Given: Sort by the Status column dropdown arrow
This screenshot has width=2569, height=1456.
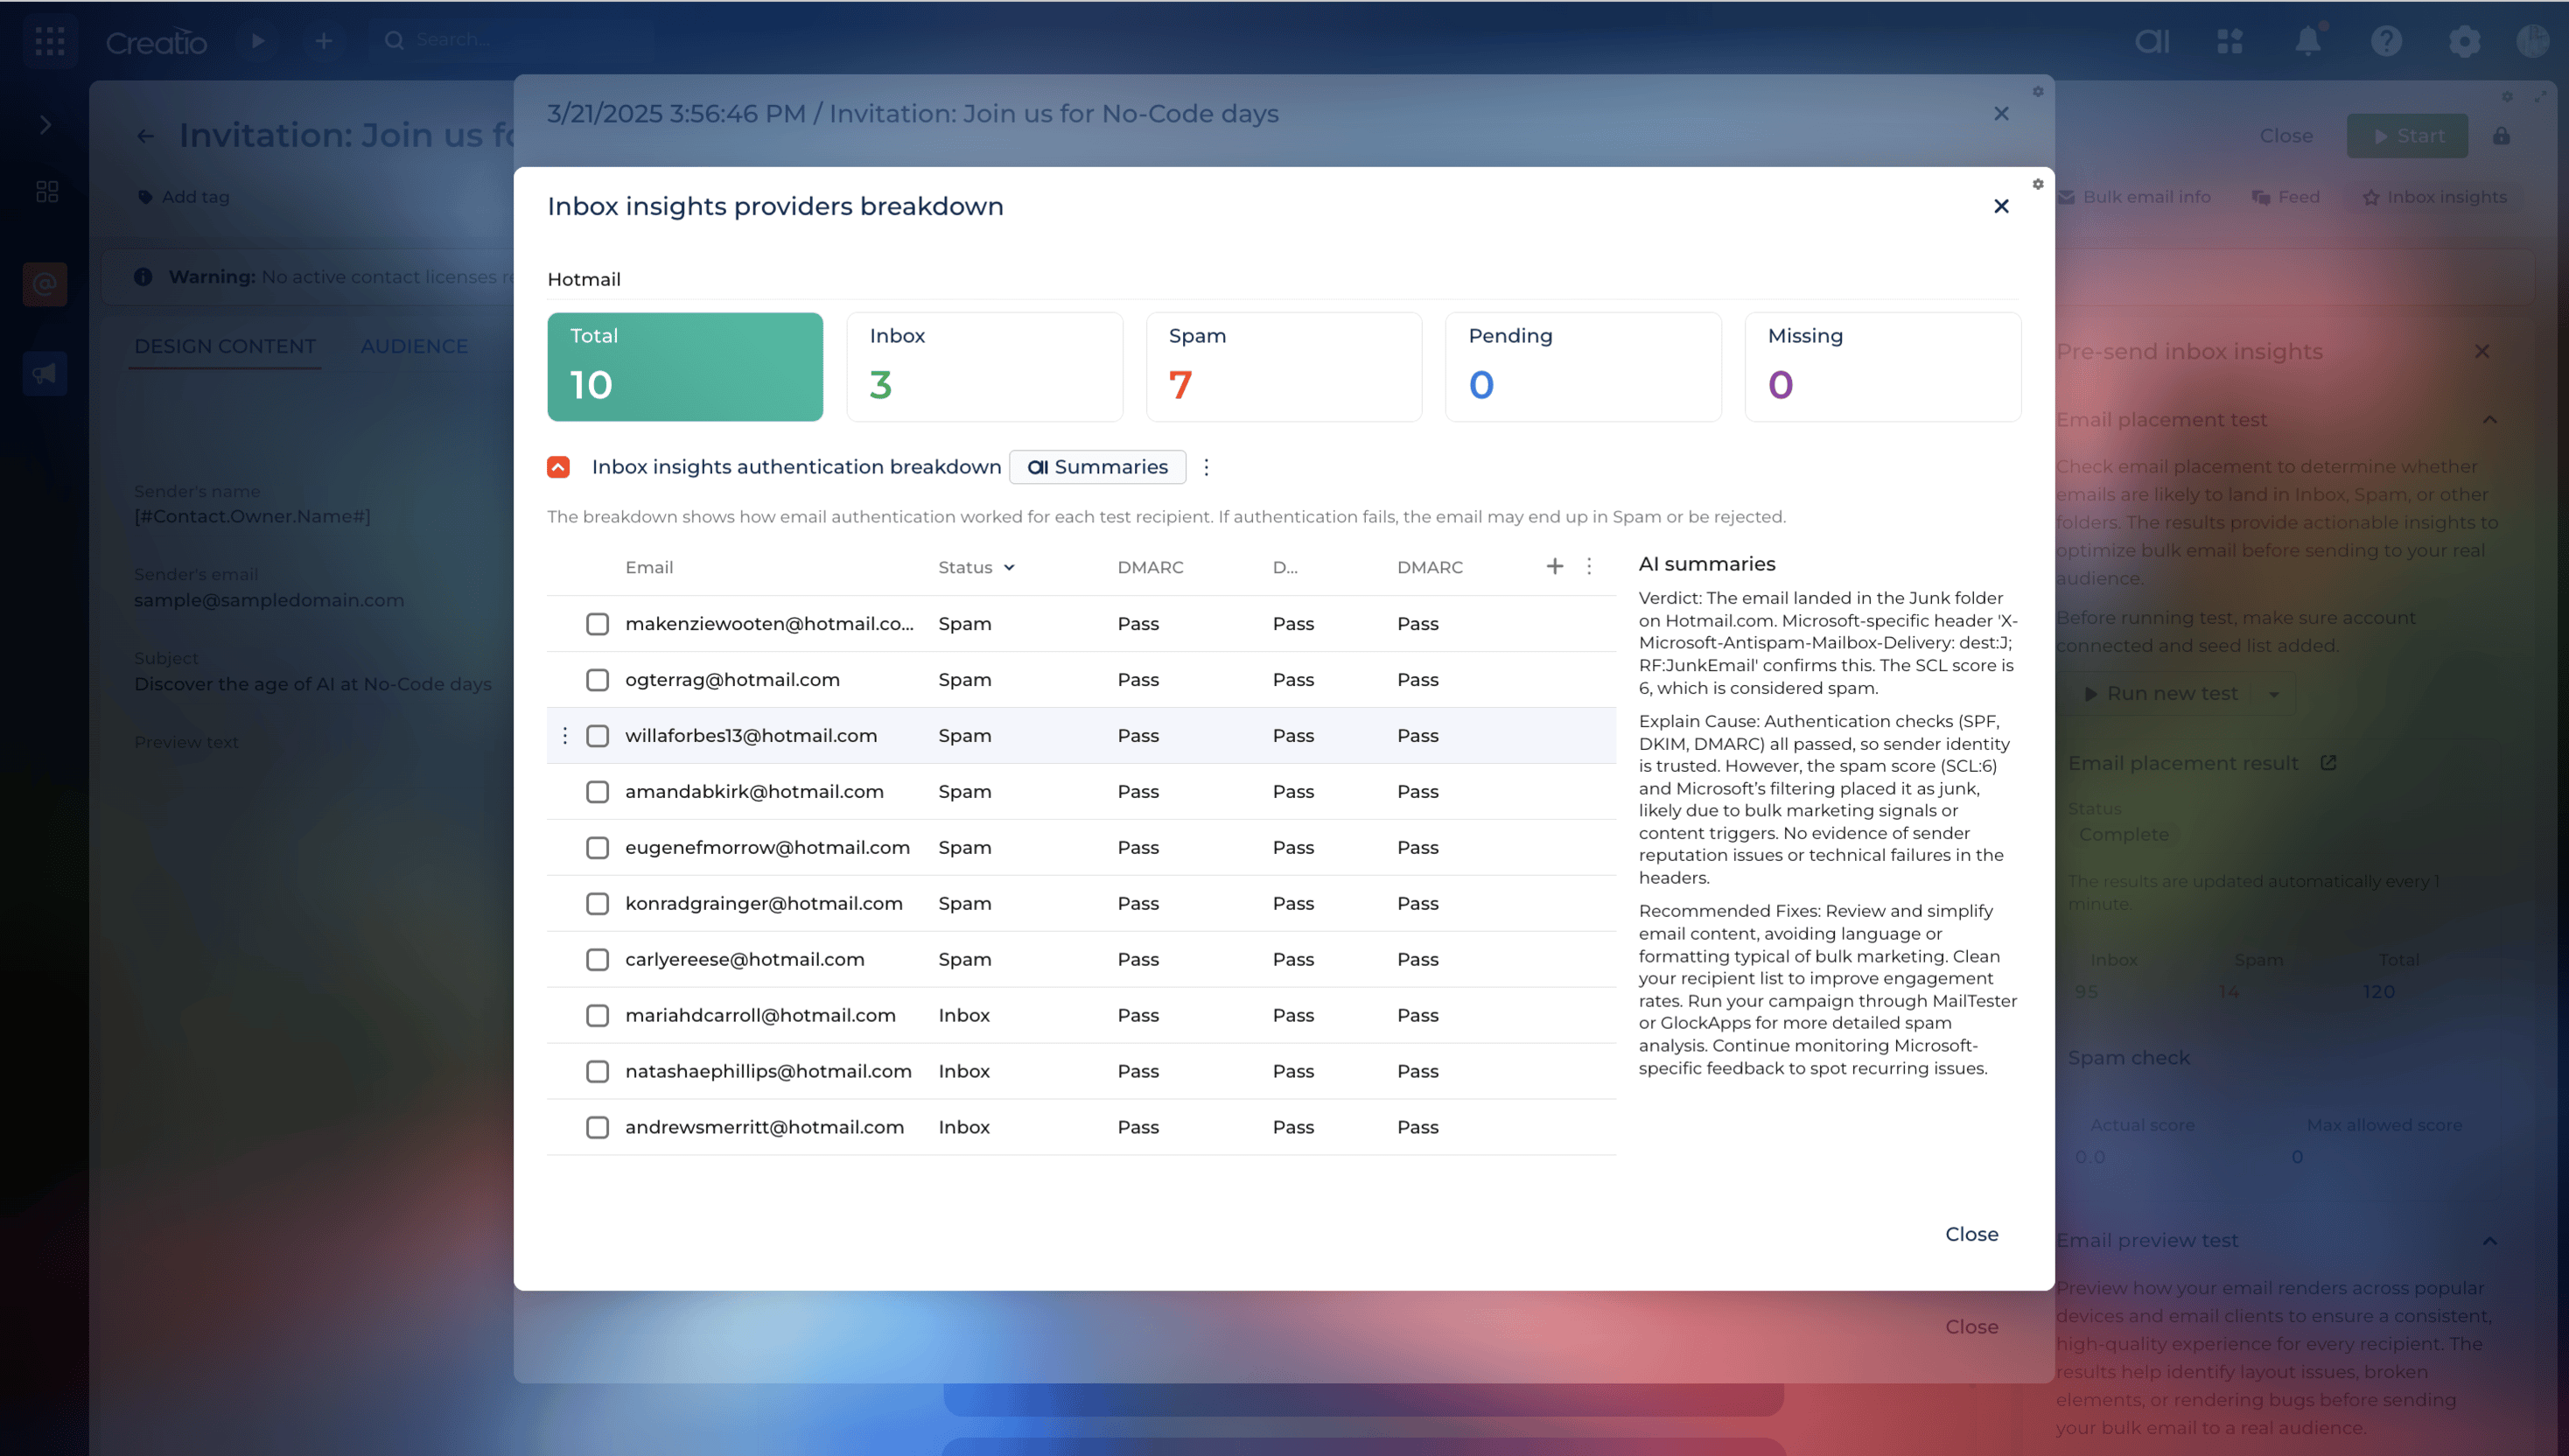Looking at the screenshot, I should click(1009, 568).
